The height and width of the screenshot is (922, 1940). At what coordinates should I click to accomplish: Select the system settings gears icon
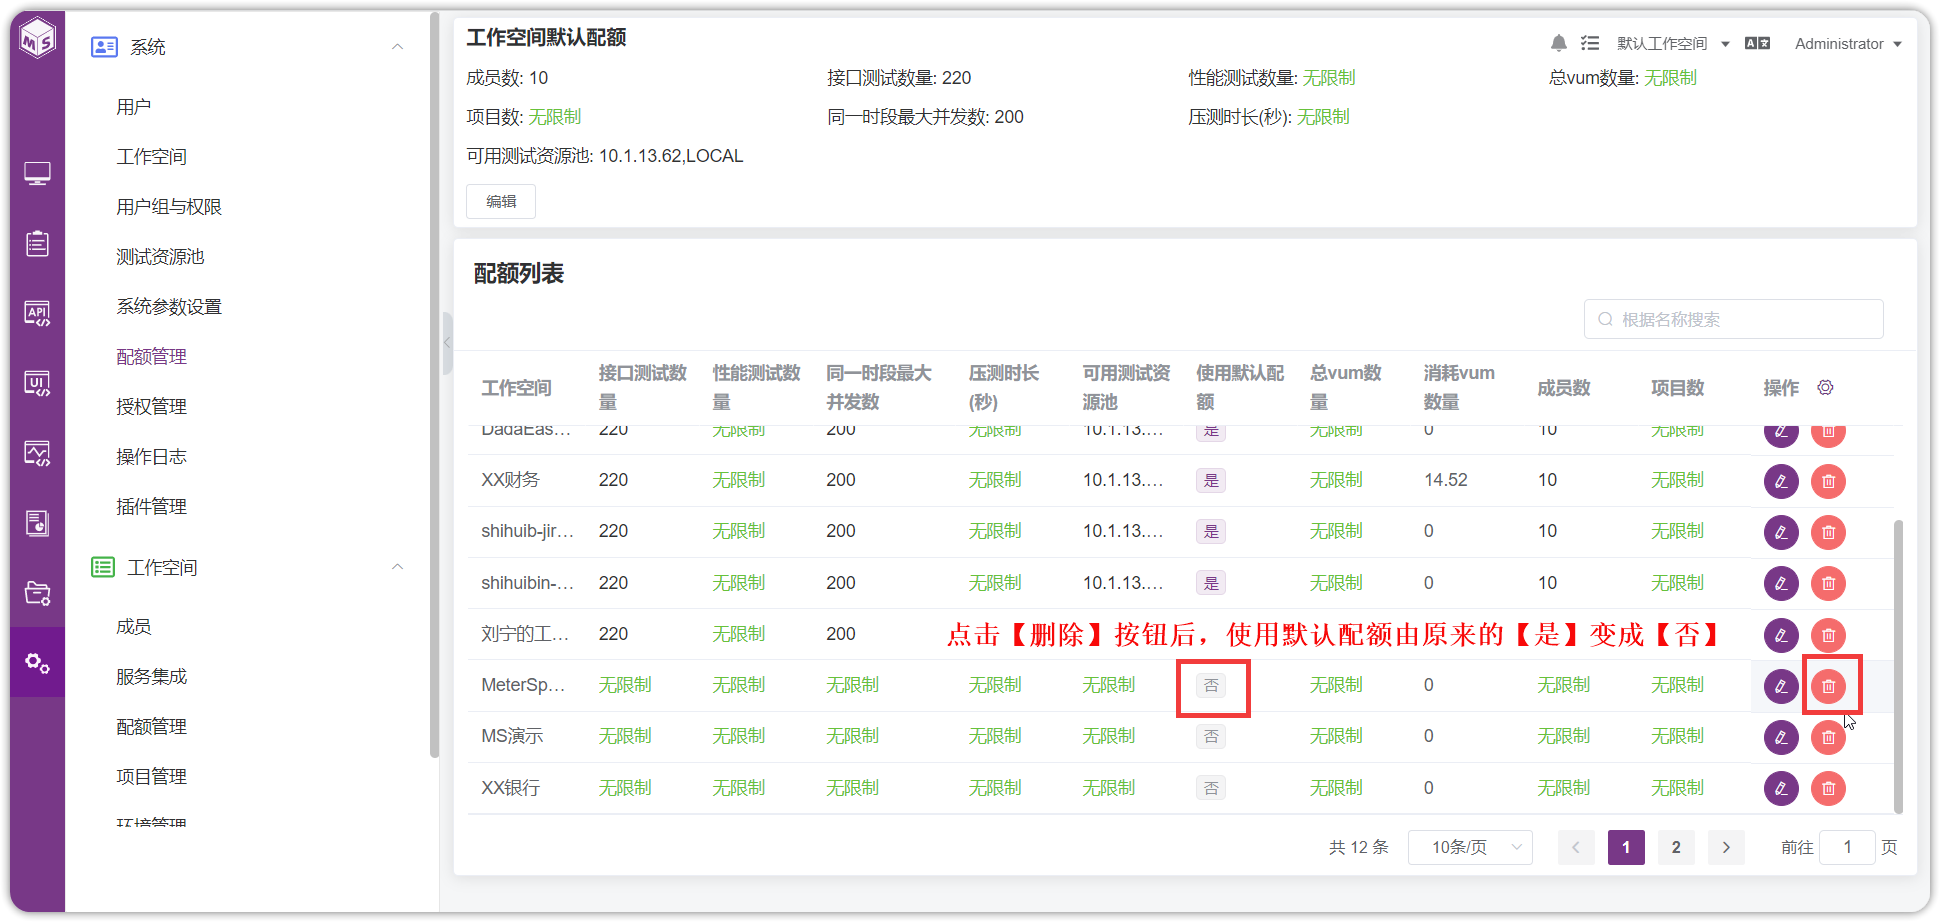37,662
